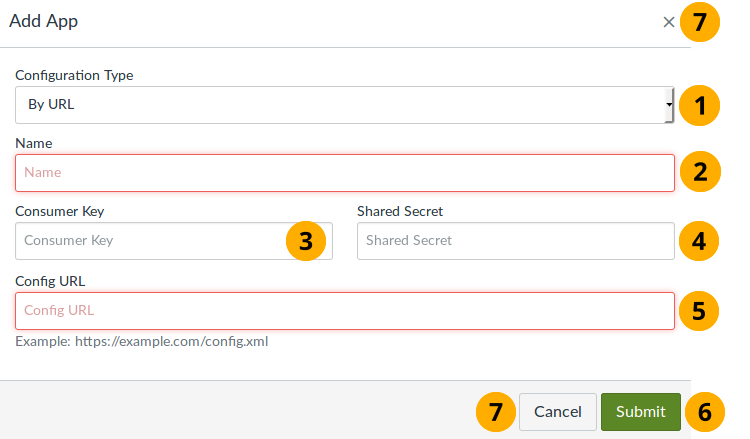Click the Config URL label text
This screenshot has width=750, height=439.
pyautogui.click(x=48, y=280)
